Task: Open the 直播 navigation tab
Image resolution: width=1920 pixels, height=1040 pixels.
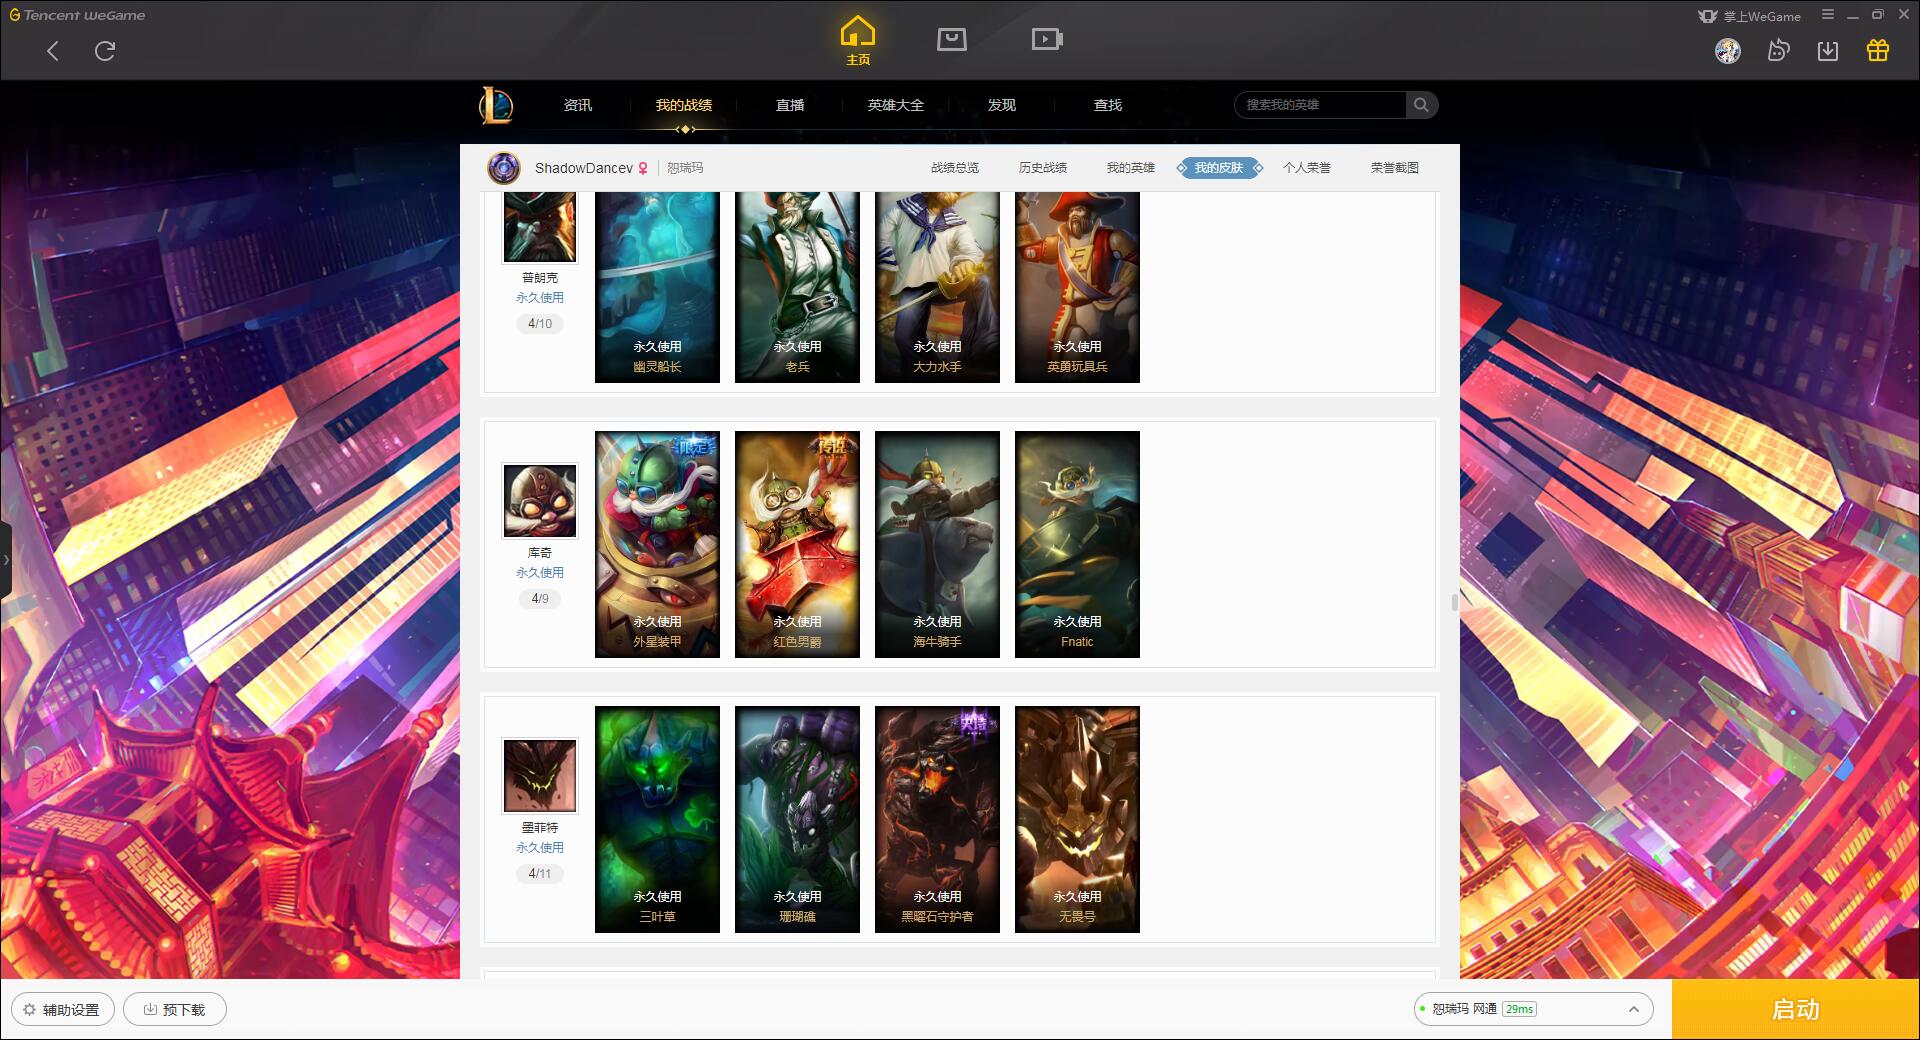Action: point(790,105)
